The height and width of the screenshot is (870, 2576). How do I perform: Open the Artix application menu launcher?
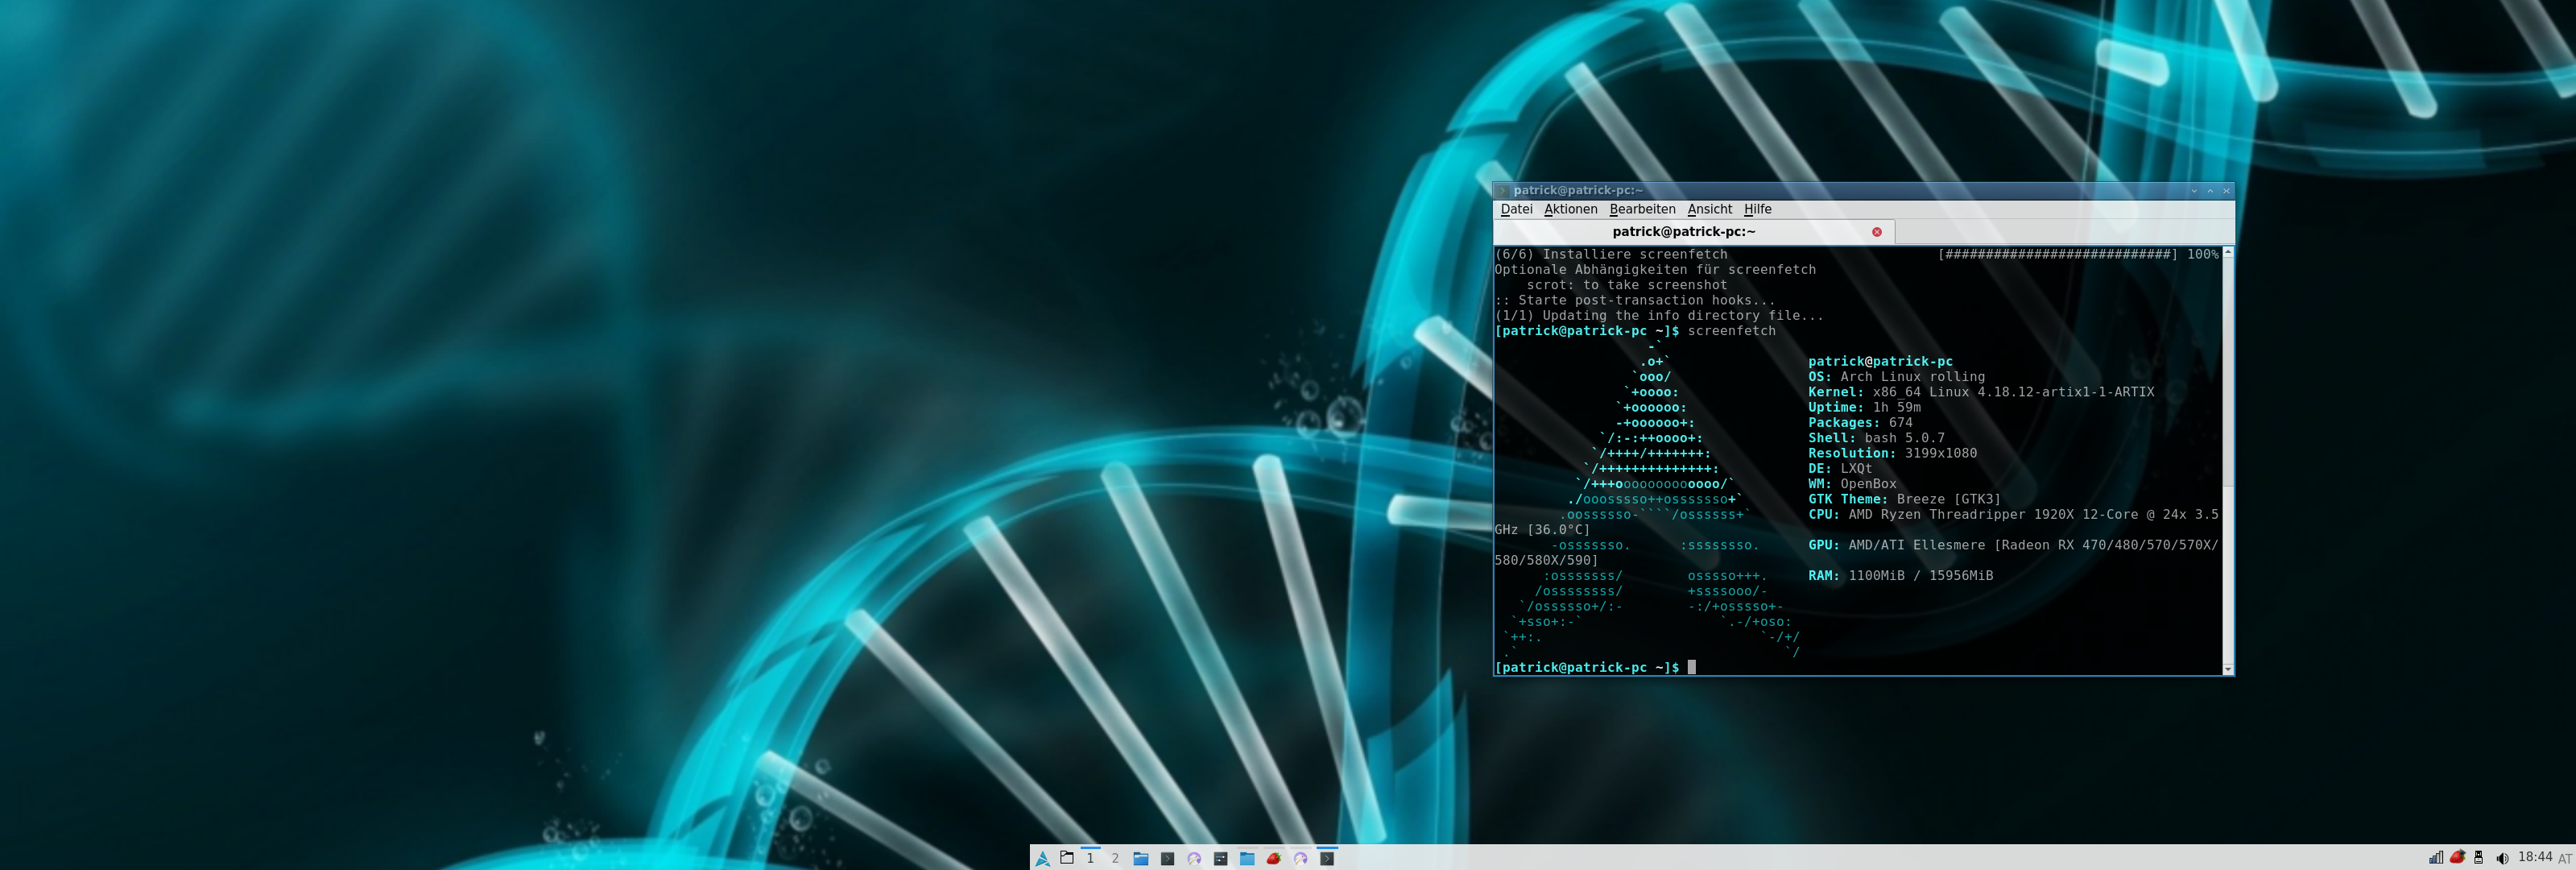coord(1042,859)
